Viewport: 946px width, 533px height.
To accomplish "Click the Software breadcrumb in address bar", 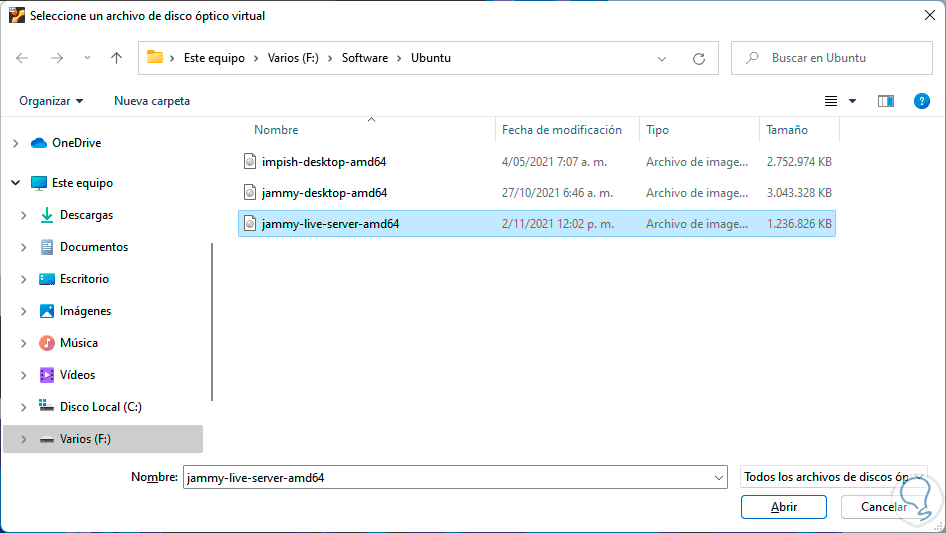I will [x=365, y=58].
